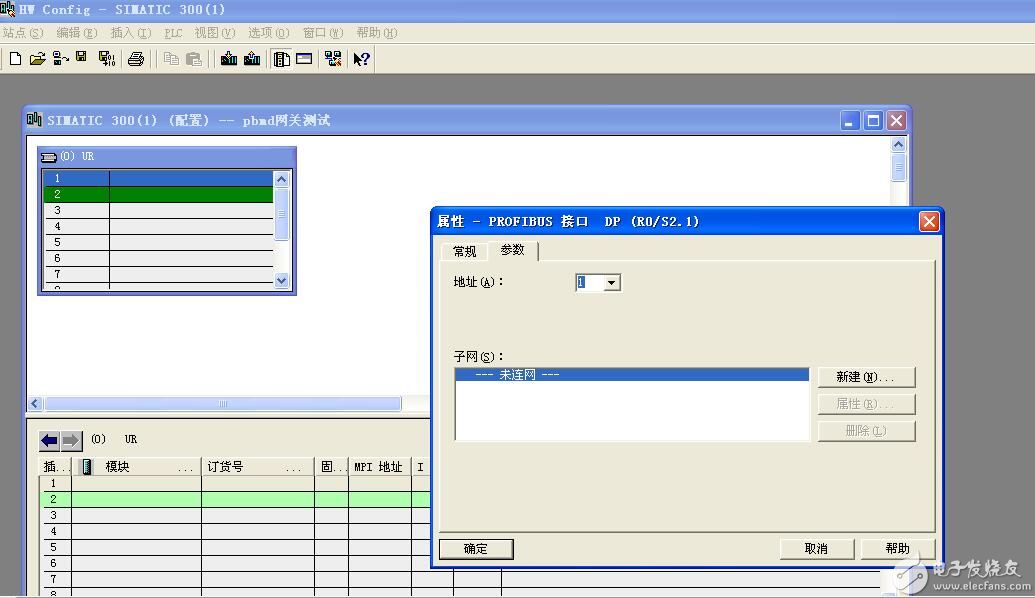Close the PROFIBUS properties dialog
The height and width of the screenshot is (598, 1035).
[929, 222]
